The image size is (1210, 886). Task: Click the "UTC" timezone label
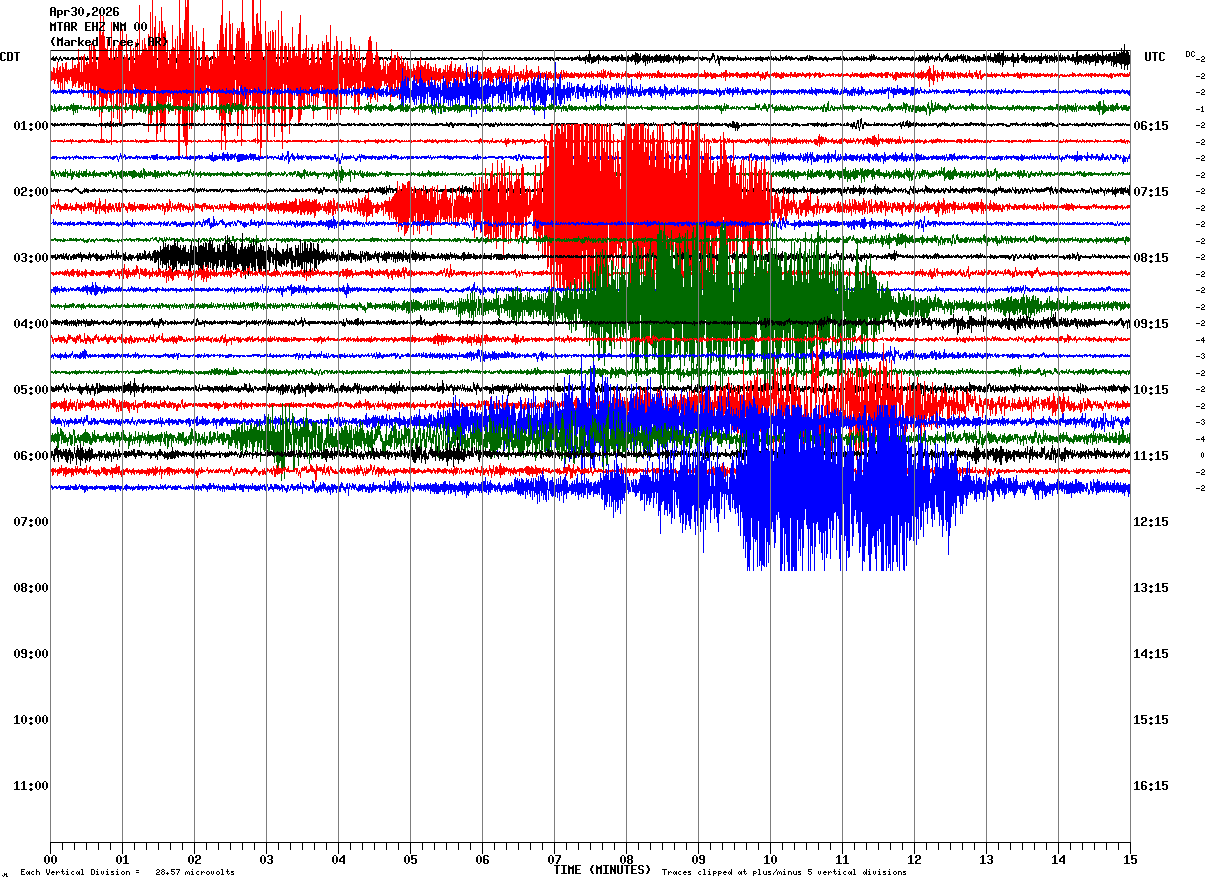[x=1155, y=57]
